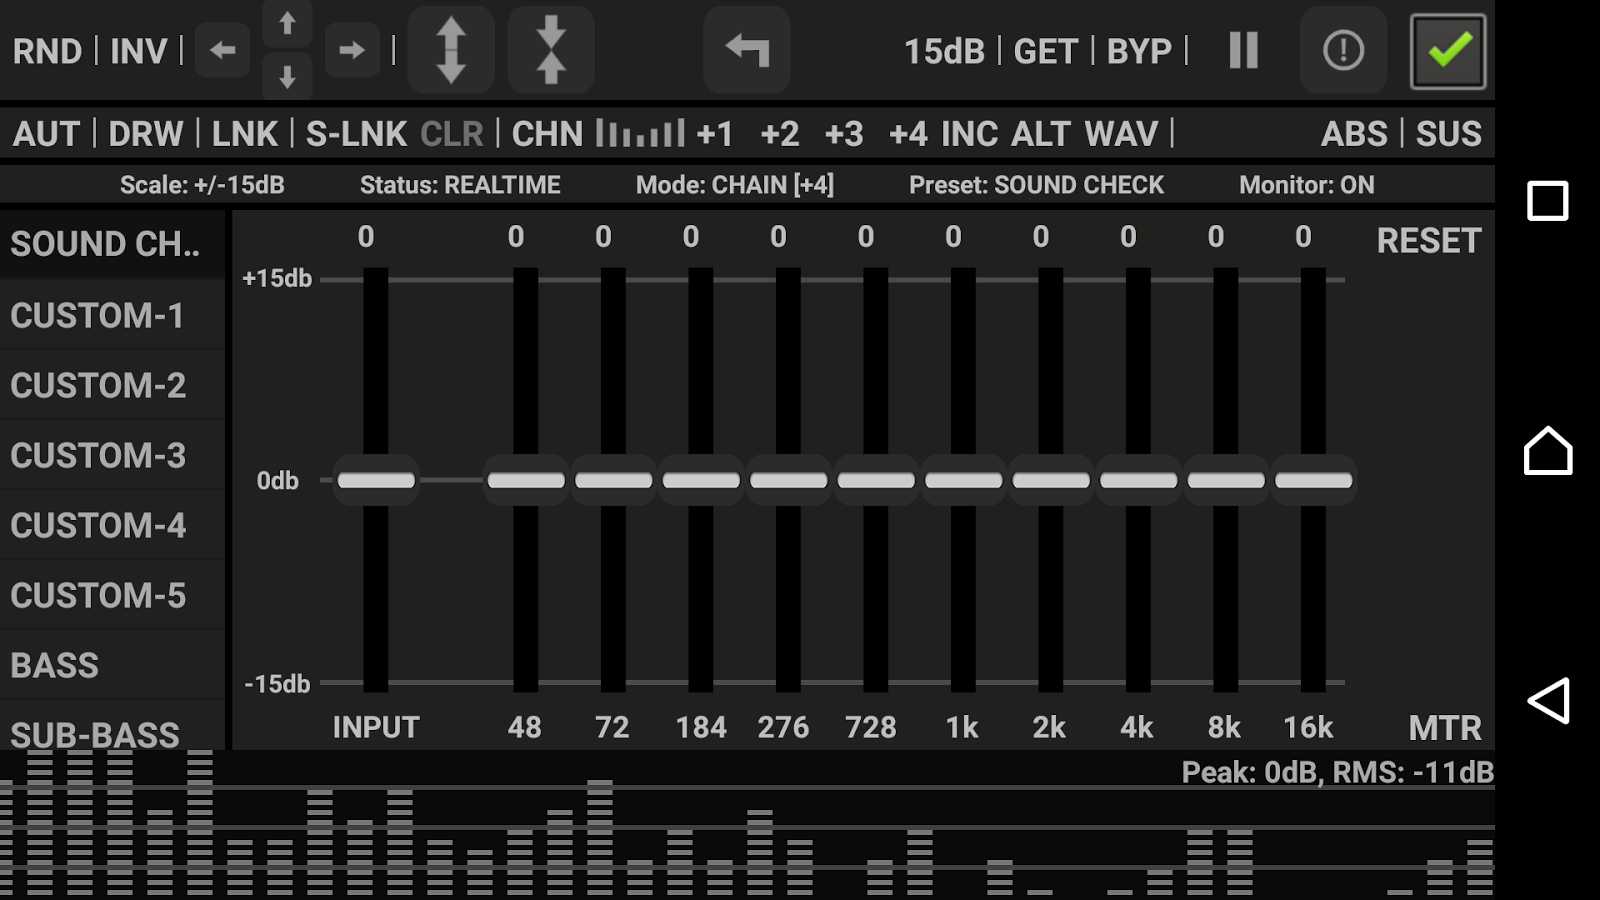
Task: Tap the Android home navigation button
Action: pos(1548,451)
